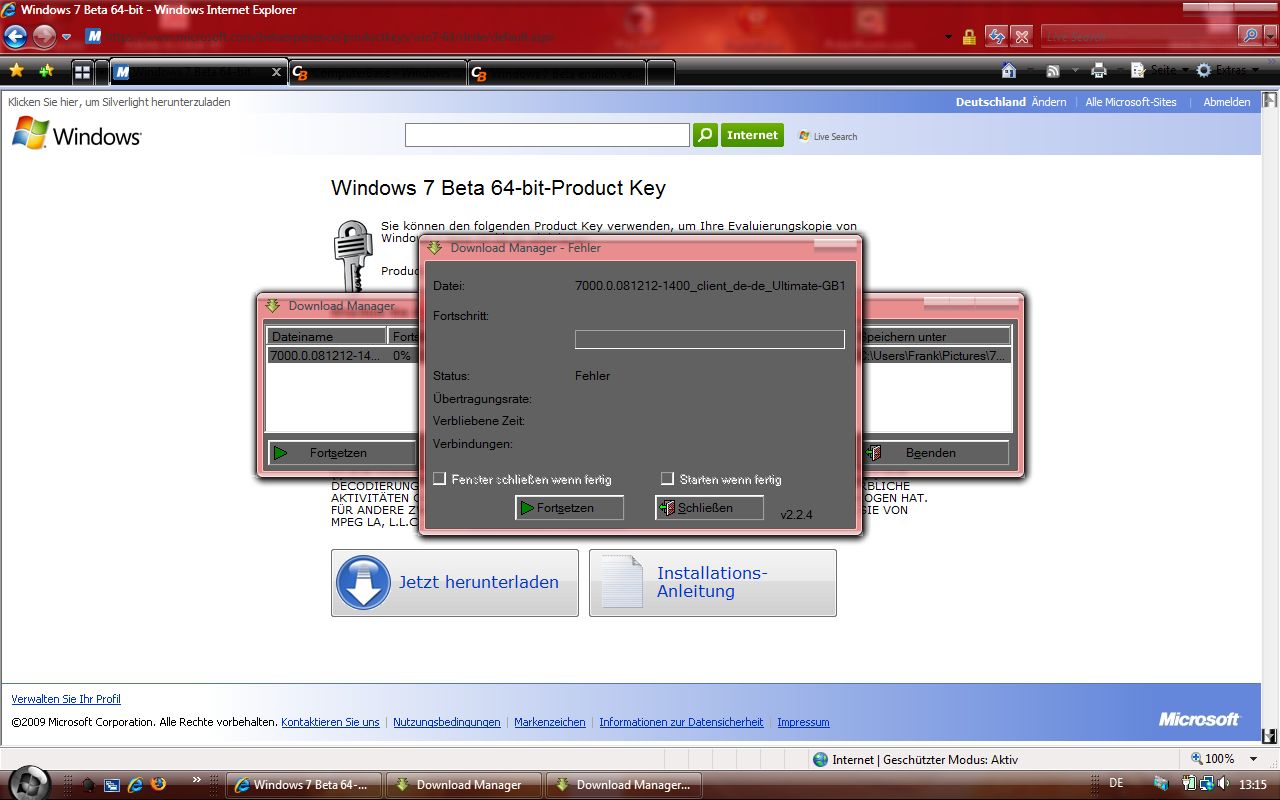Click the Fortschritt progress bar
Screen dimensions: 1280x800
pos(710,340)
